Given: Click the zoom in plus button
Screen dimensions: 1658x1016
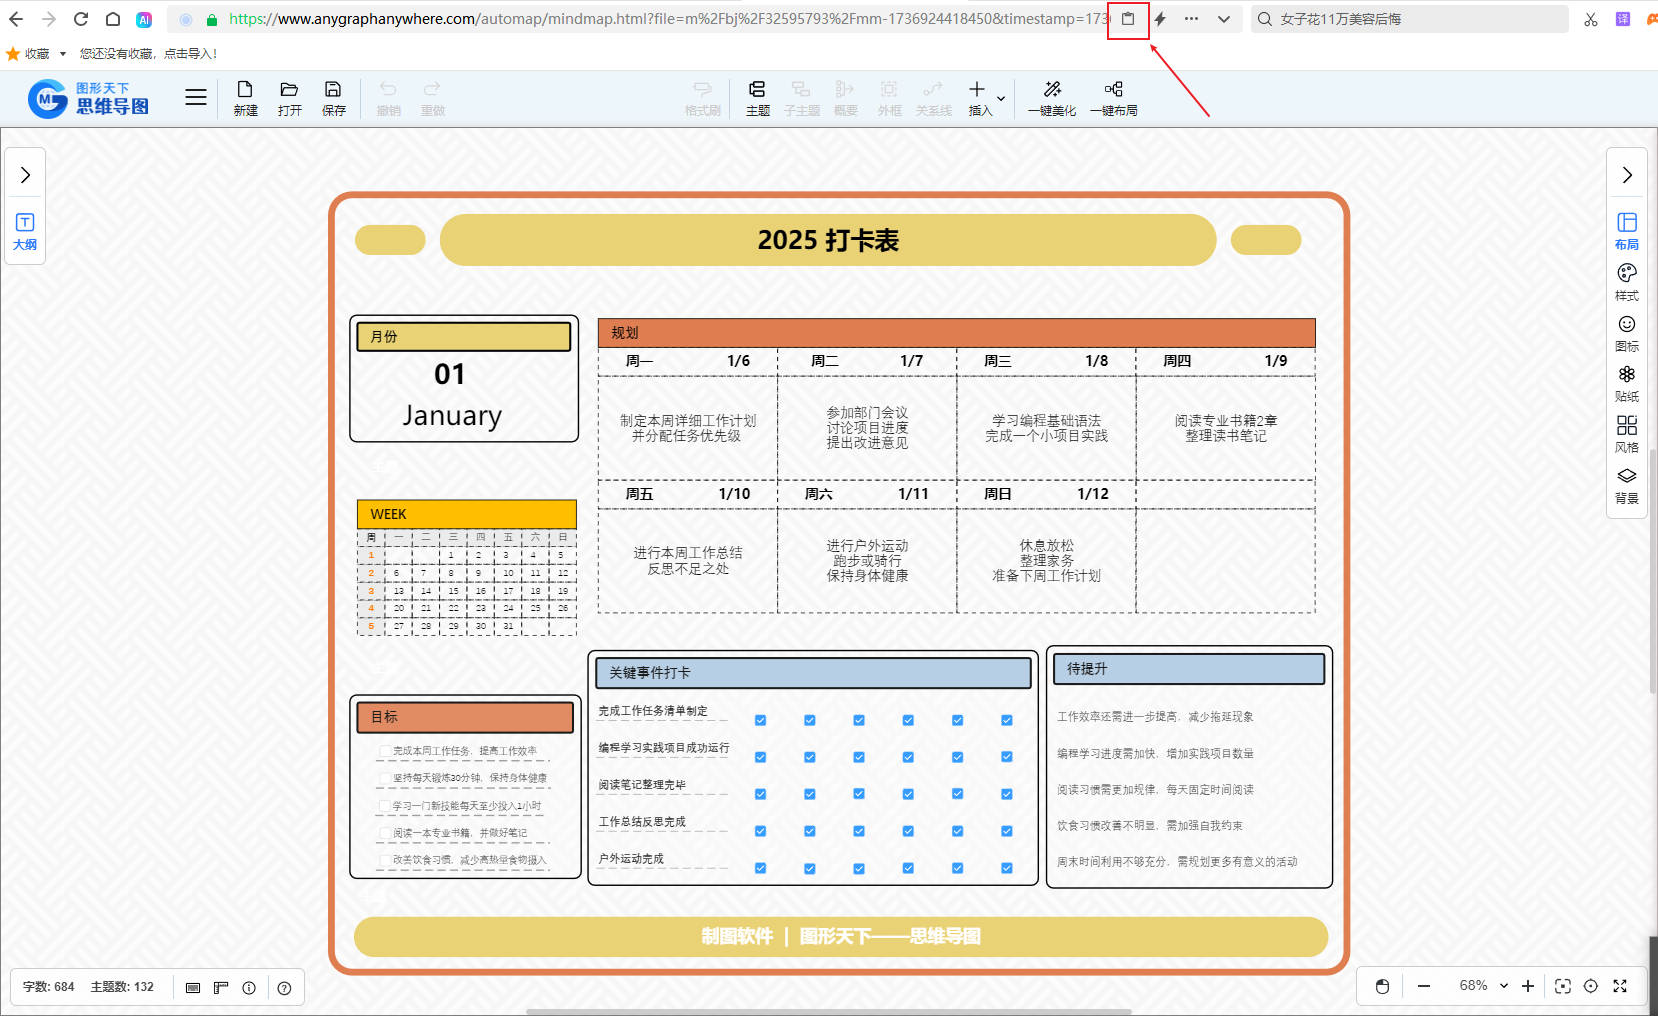Looking at the screenshot, I should 1528,986.
